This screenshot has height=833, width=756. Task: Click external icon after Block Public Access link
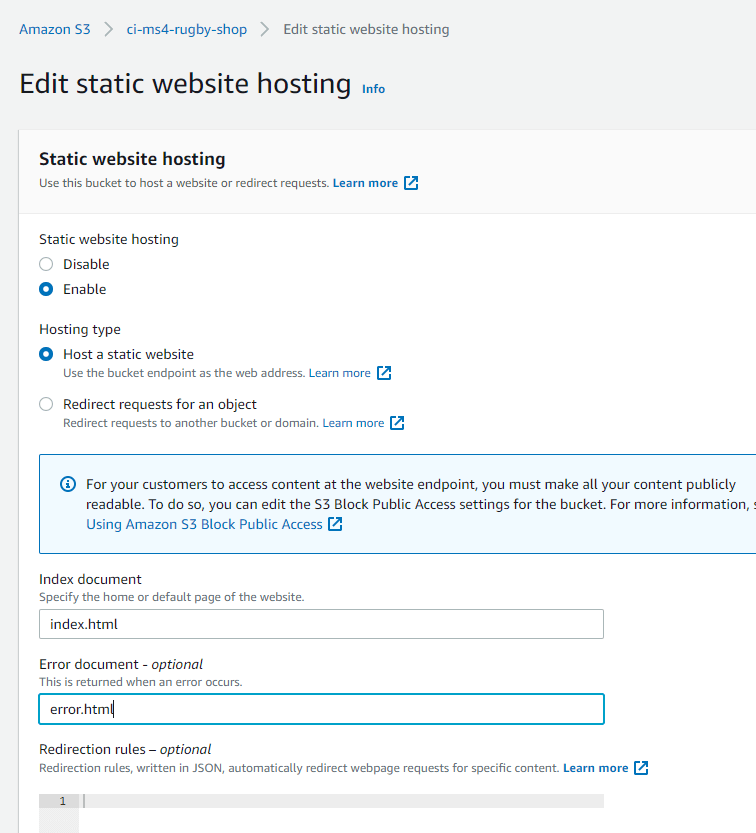335,524
